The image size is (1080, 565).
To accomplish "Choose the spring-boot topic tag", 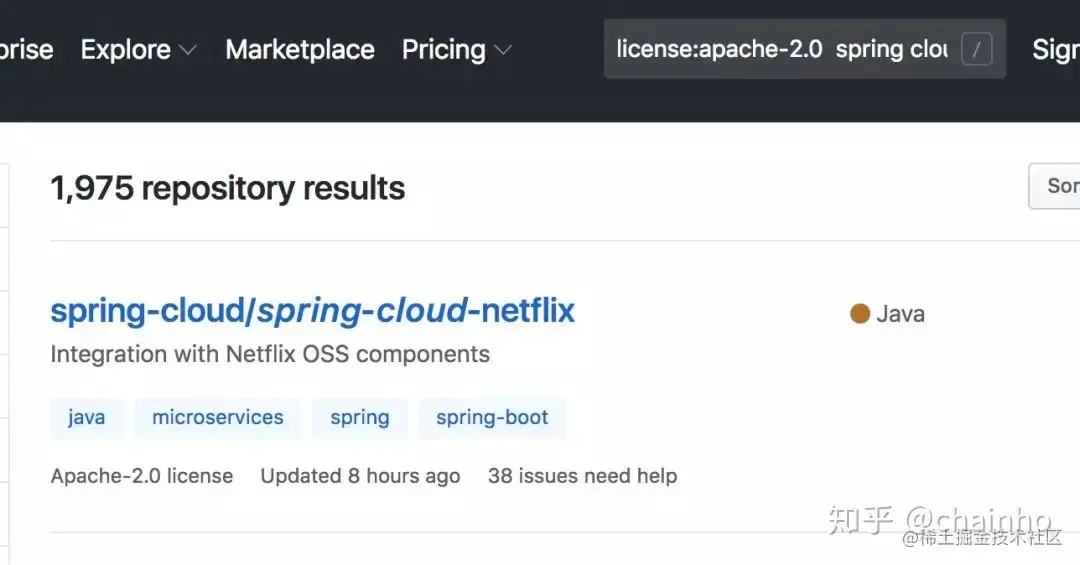I will 492,418.
